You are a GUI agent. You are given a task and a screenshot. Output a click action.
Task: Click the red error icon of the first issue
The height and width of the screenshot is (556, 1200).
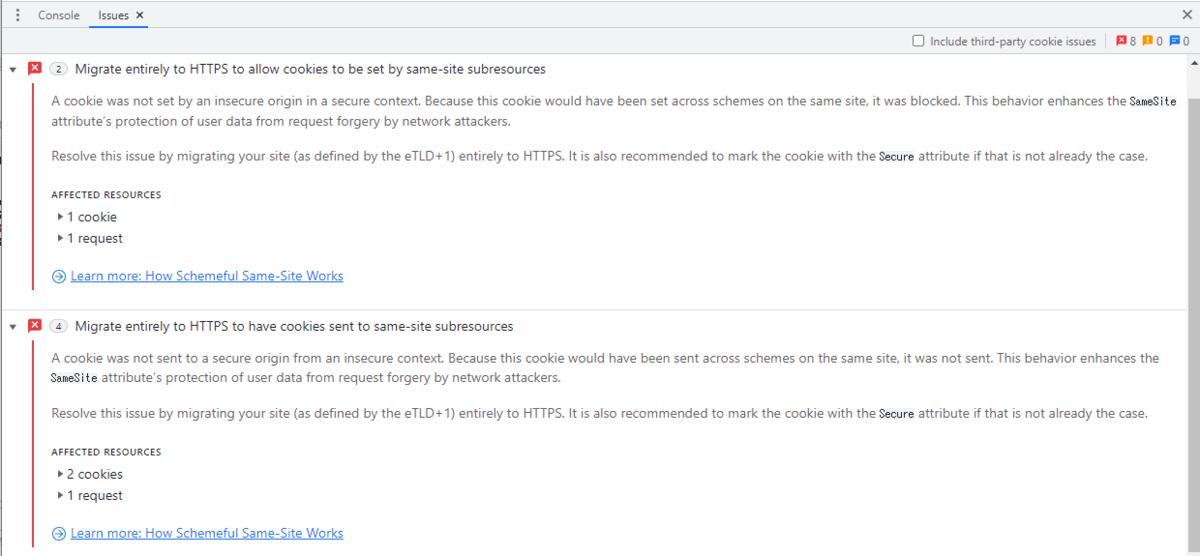35,69
